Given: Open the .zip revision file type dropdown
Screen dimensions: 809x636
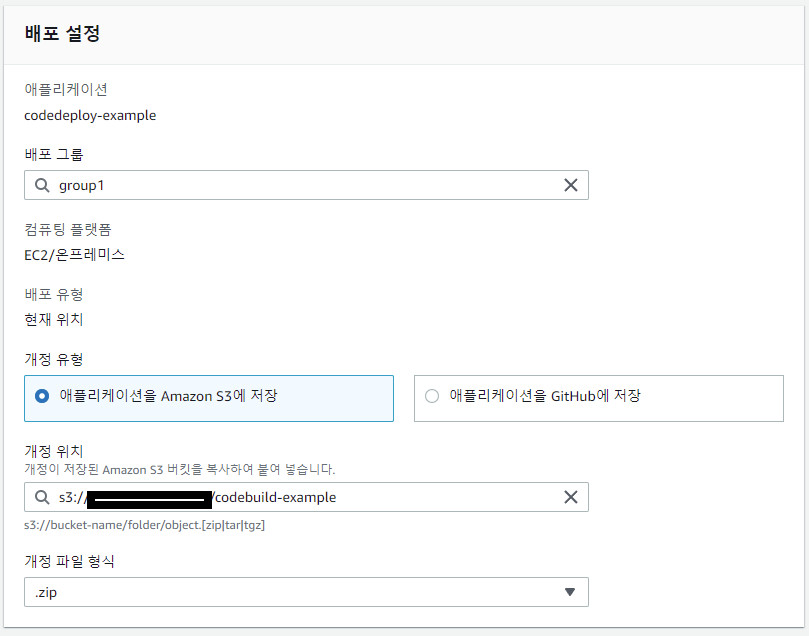Looking at the screenshot, I should [x=306, y=592].
